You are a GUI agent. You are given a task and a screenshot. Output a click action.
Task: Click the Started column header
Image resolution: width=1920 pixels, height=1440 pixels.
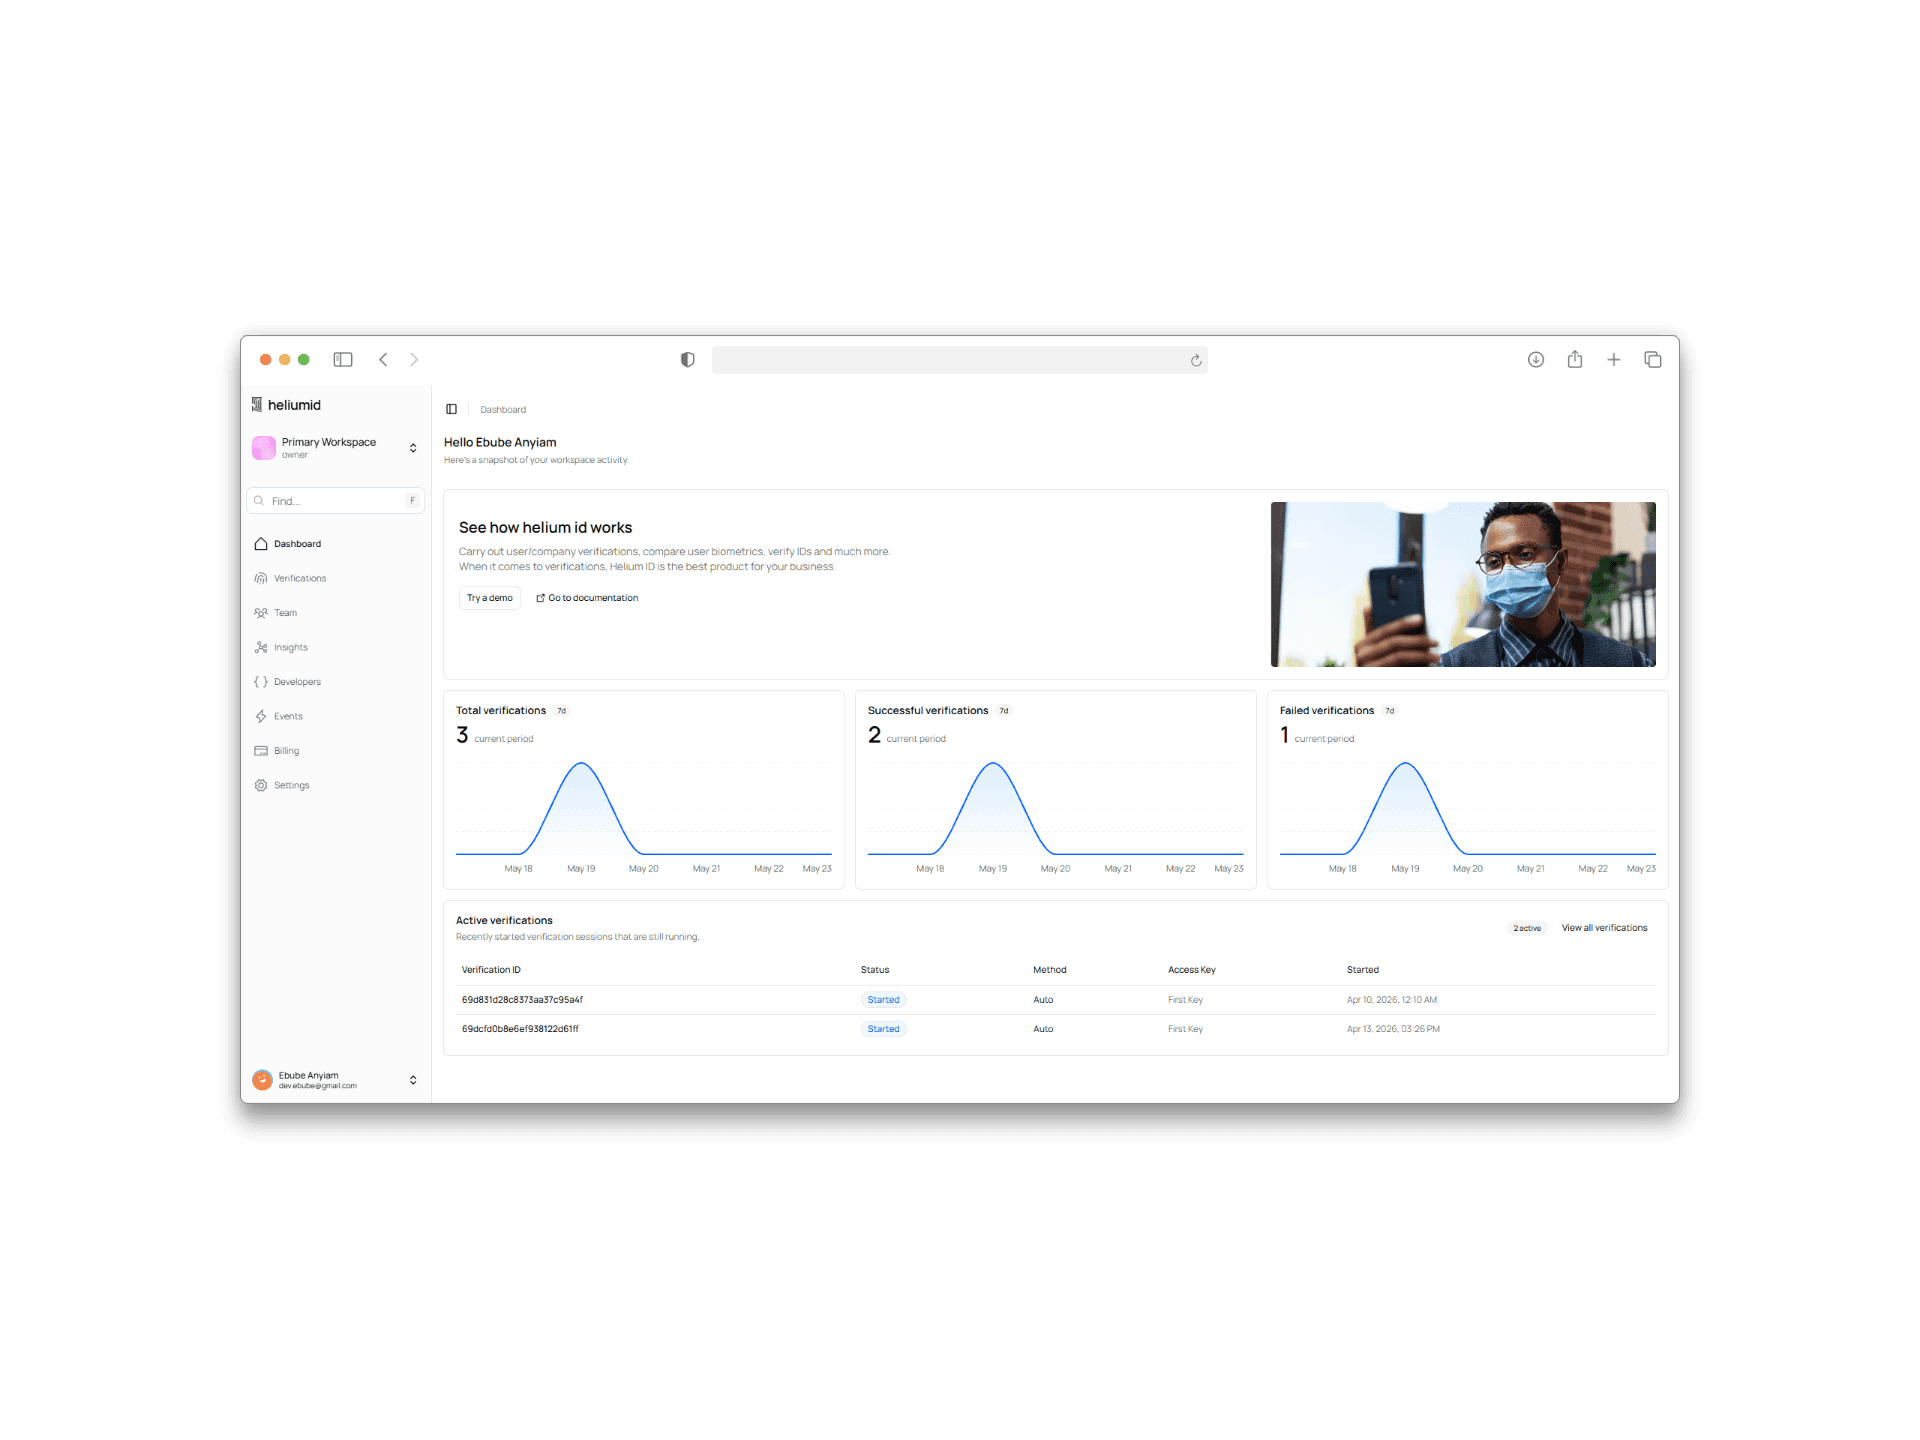(x=1363, y=970)
